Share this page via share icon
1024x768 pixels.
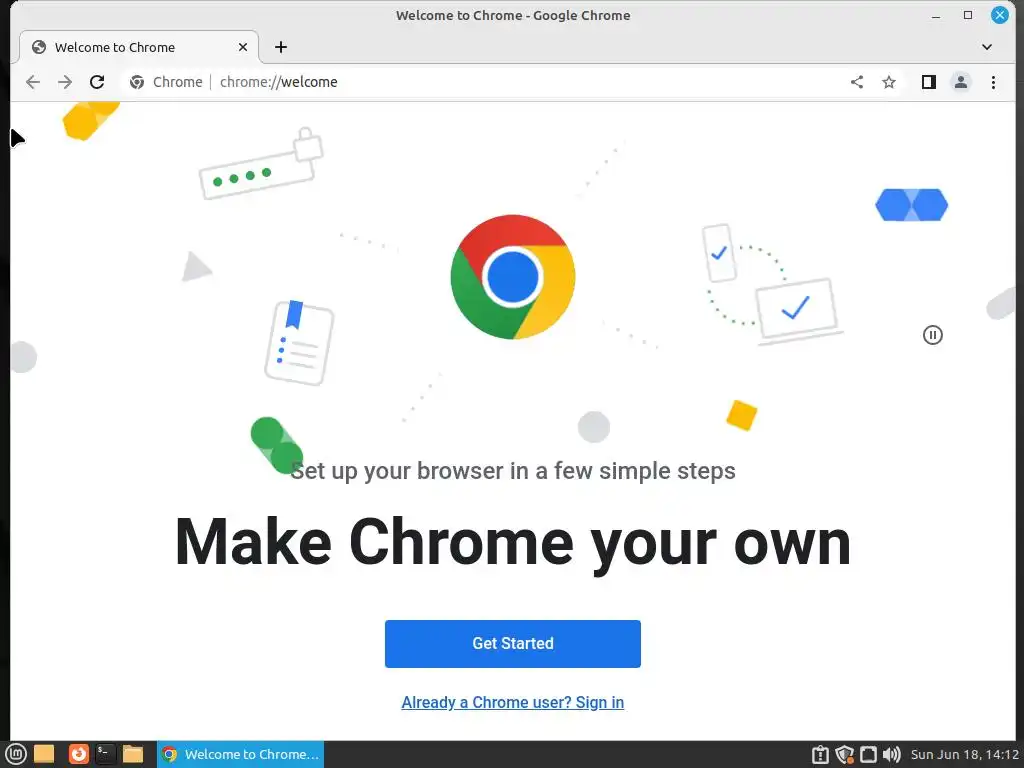click(x=857, y=82)
